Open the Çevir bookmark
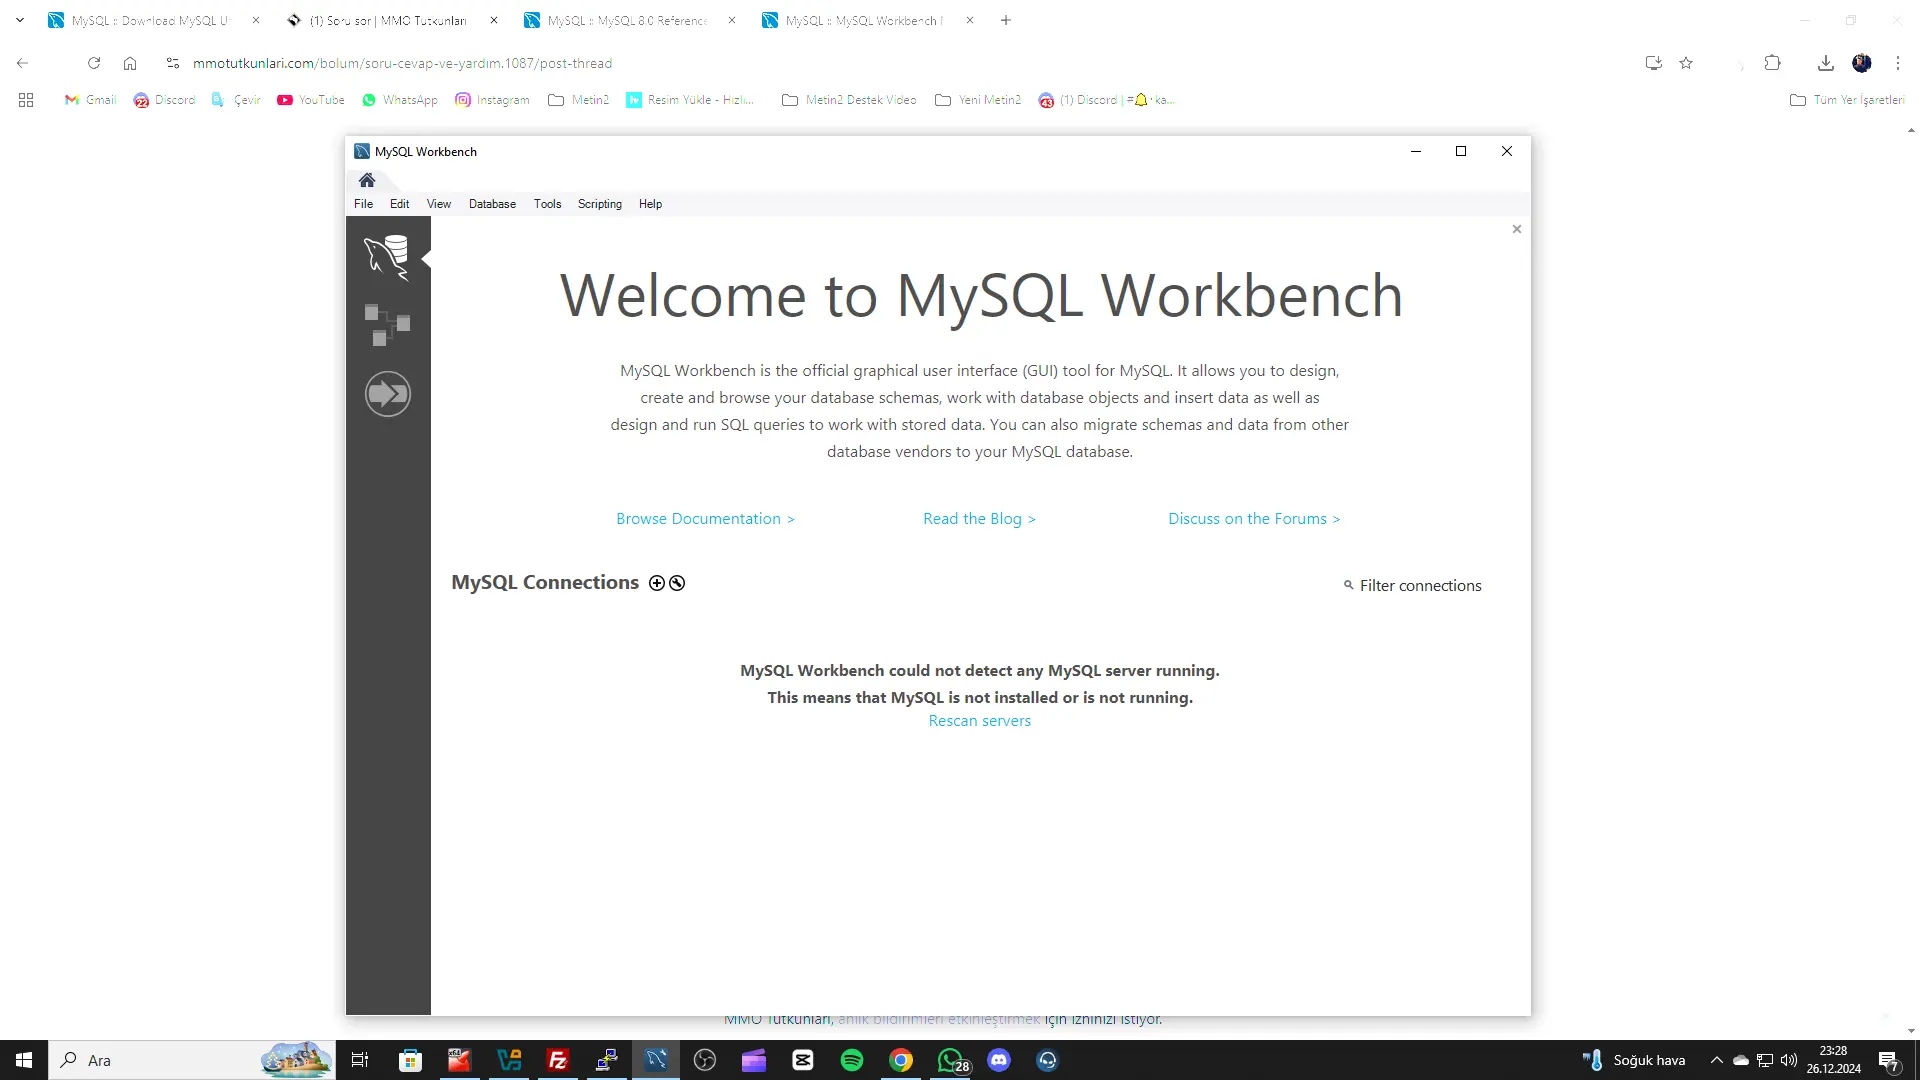Viewport: 1920px width, 1080px height. coord(236,100)
